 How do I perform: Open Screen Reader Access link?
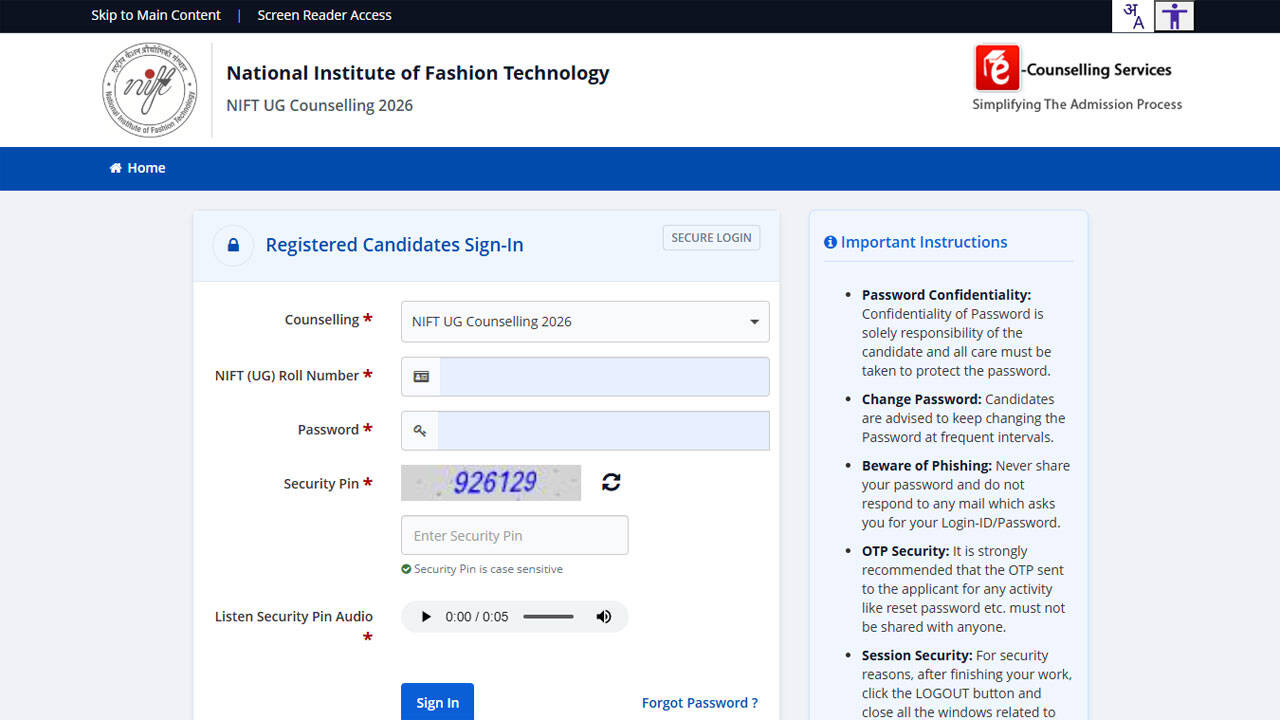click(324, 15)
